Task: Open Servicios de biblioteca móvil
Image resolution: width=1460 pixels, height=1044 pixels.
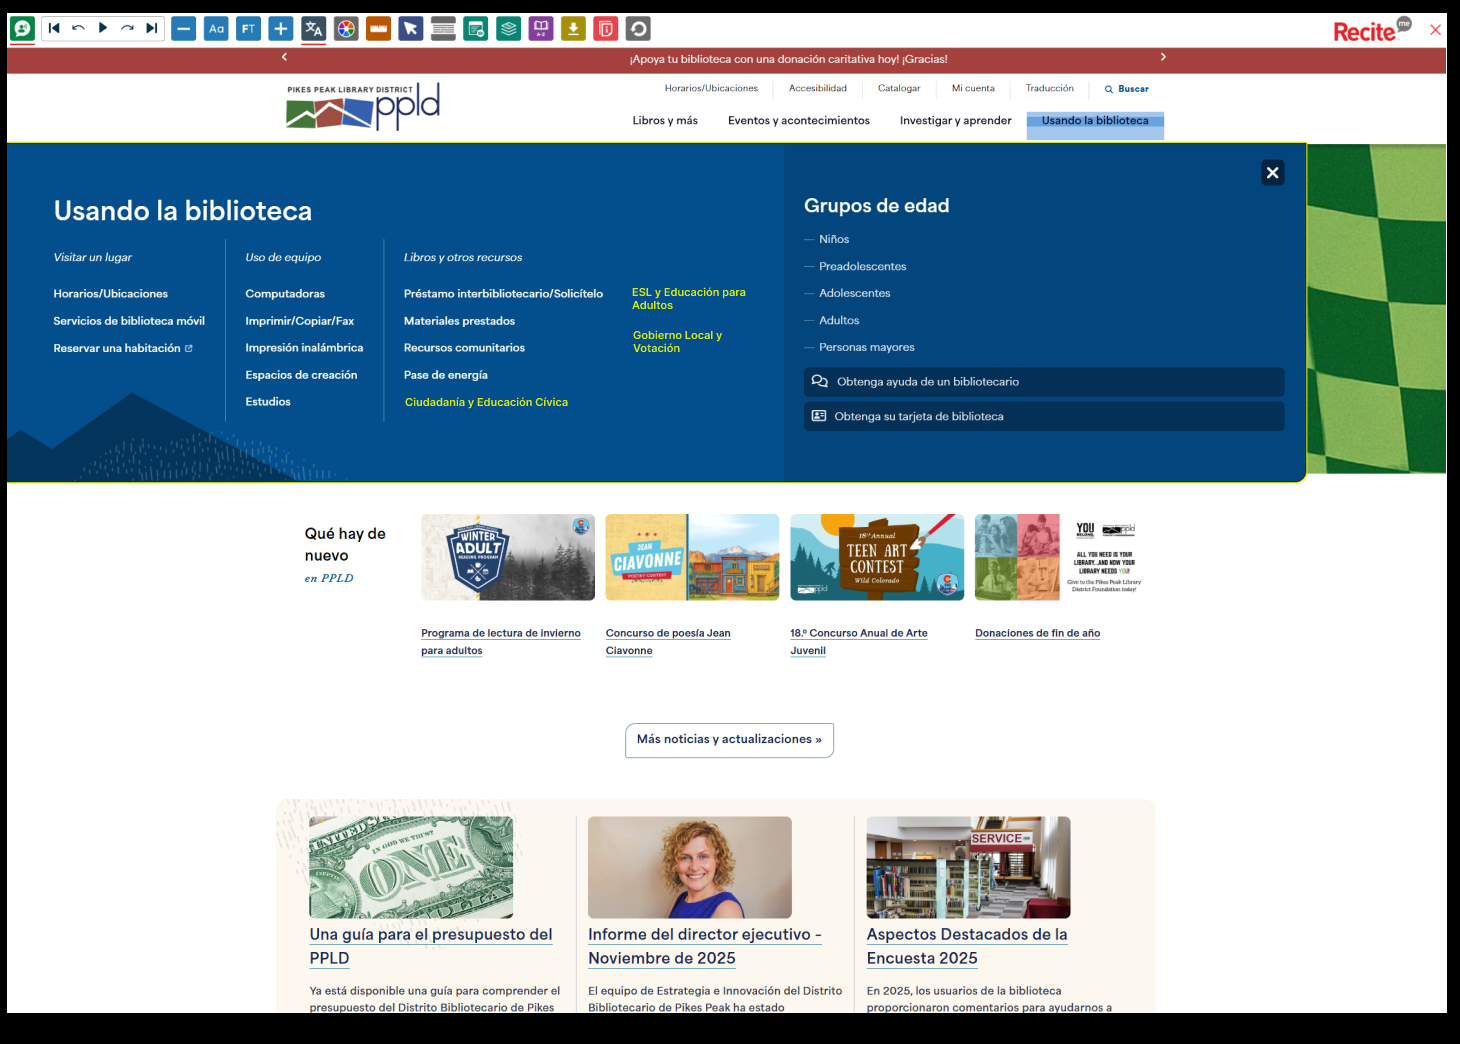Action: (x=129, y=321)
